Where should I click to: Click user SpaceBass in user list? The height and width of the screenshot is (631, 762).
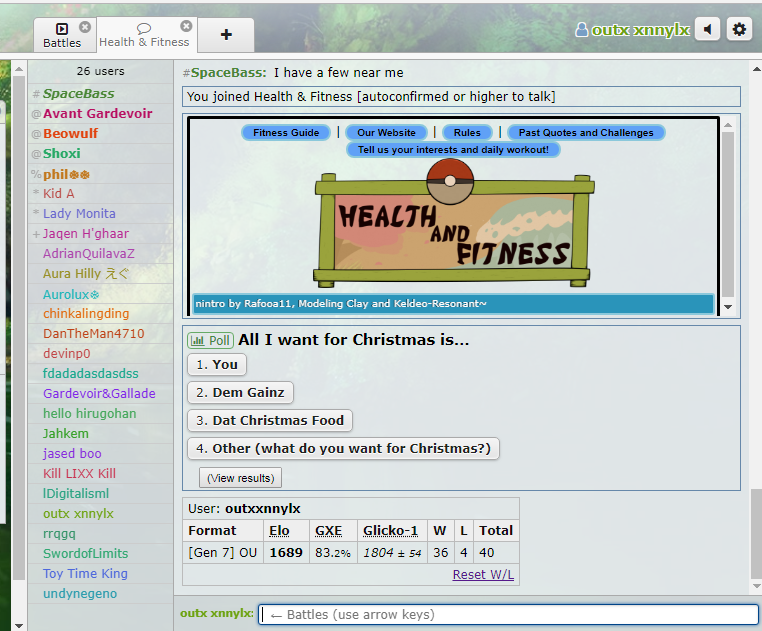(101, 93)
